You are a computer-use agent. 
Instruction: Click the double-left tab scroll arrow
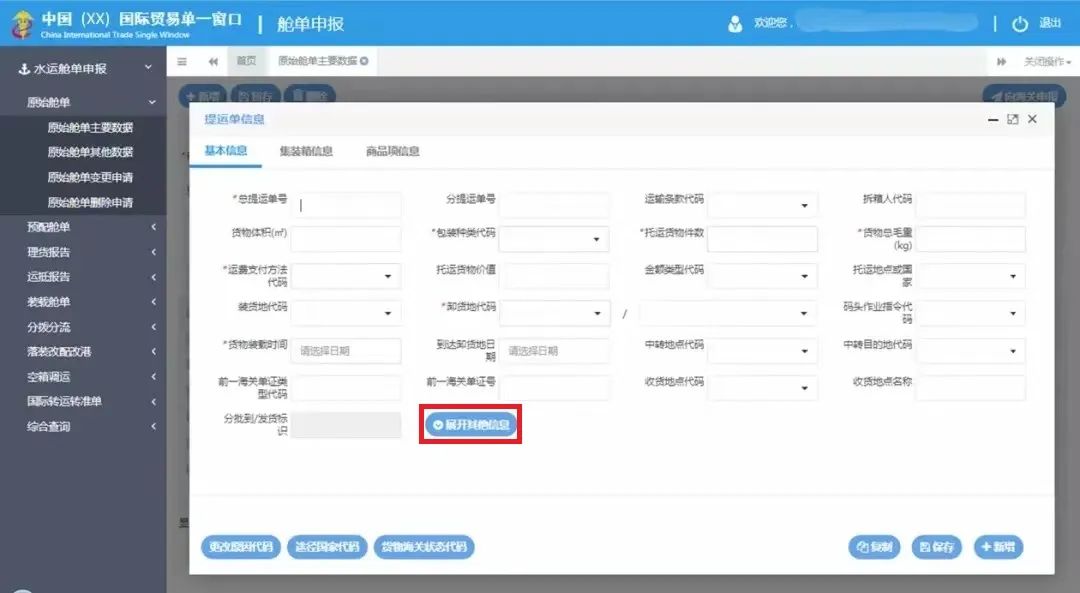tap(213, 61)
